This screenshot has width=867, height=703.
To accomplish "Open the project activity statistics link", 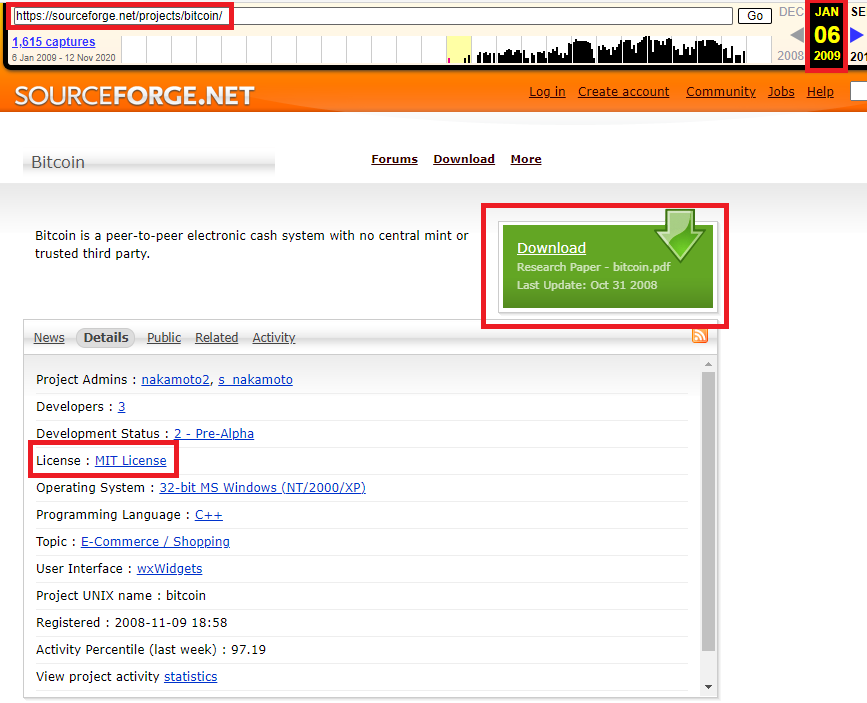I will point(191,676).
